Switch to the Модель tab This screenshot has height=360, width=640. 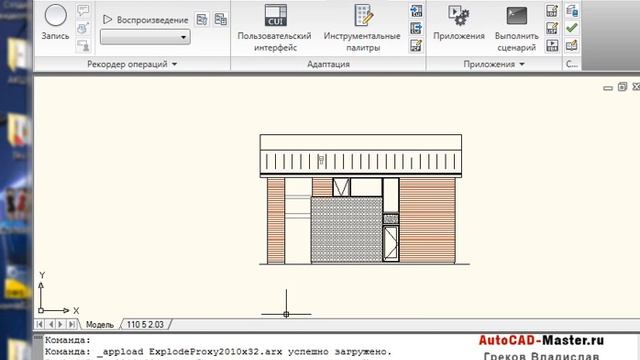click(x=100, y=324)
